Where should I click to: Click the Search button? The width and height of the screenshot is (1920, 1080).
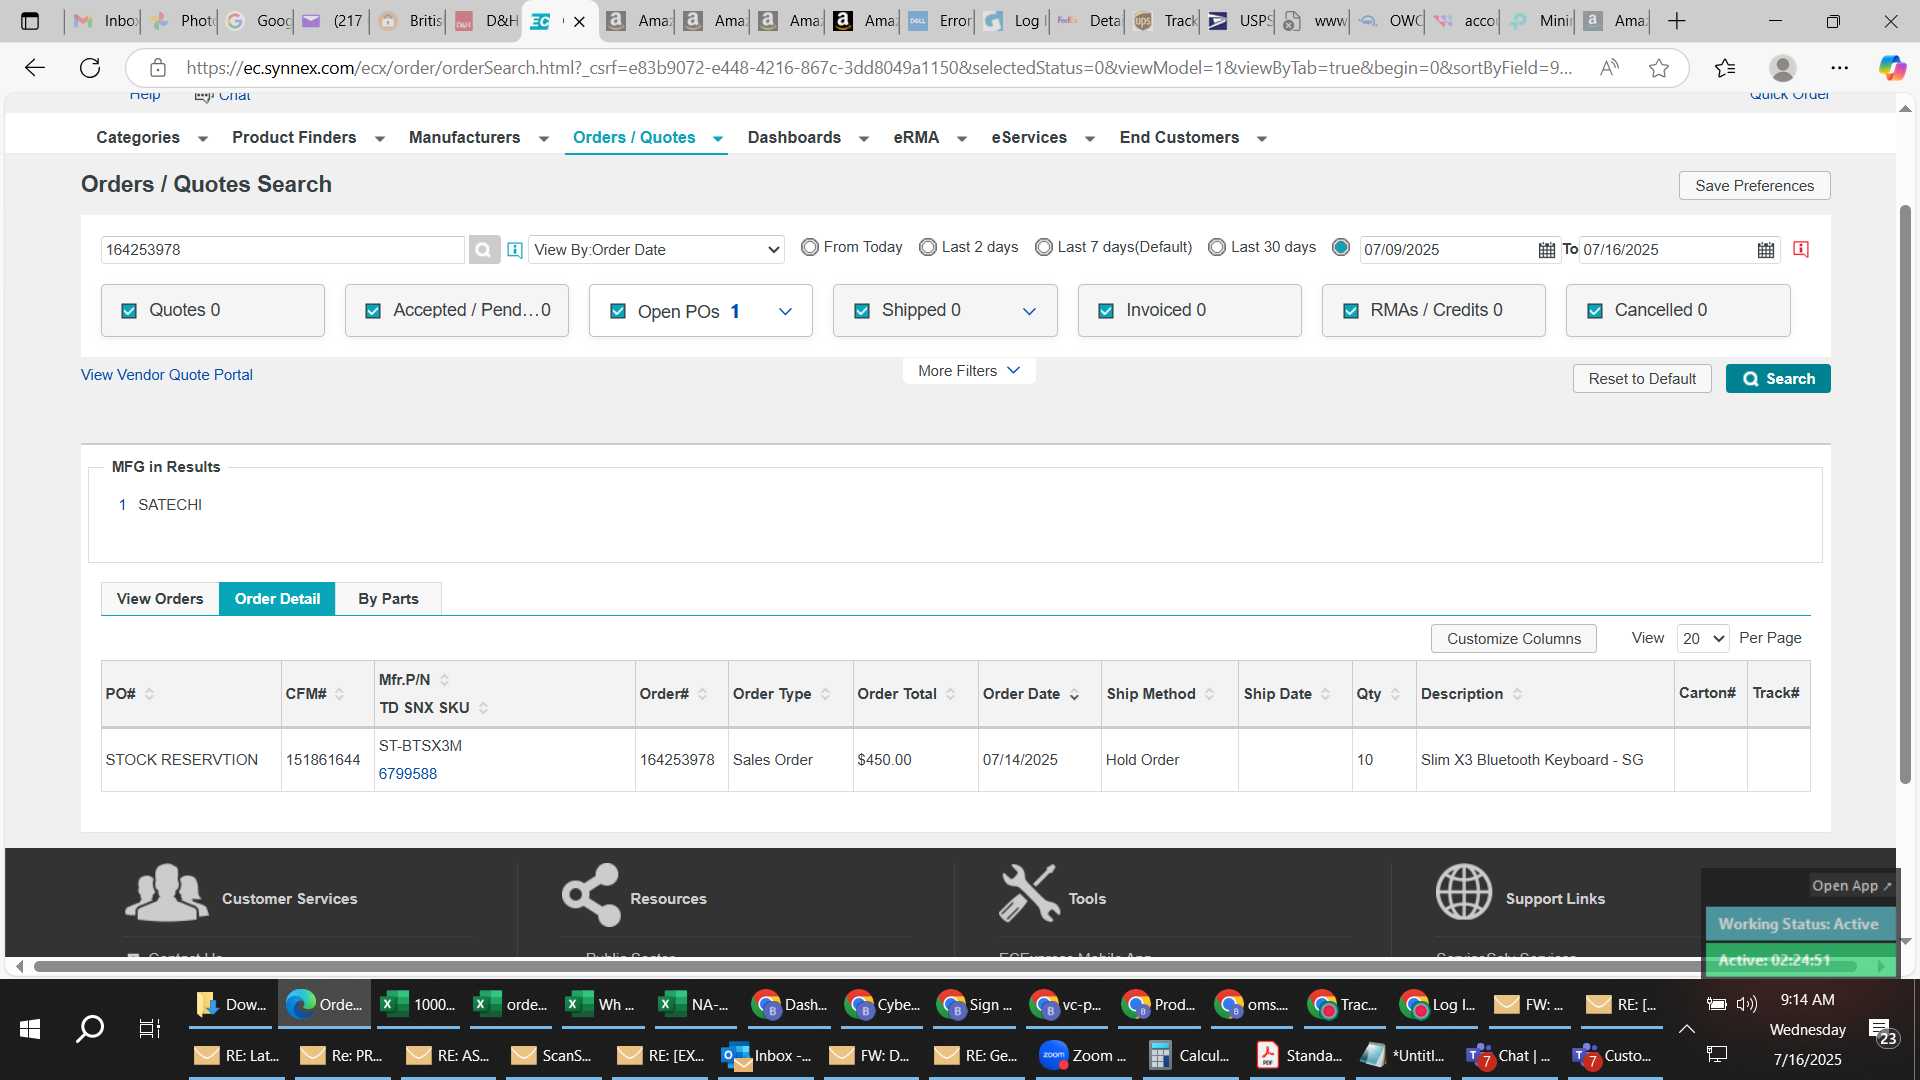pos(1778,379)
